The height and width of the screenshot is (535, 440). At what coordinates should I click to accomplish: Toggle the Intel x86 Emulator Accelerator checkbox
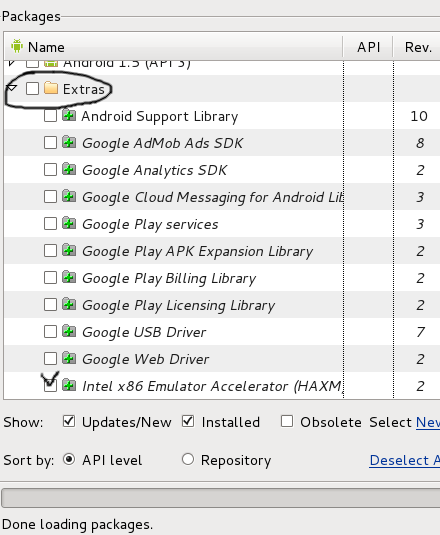click(50, 385)
